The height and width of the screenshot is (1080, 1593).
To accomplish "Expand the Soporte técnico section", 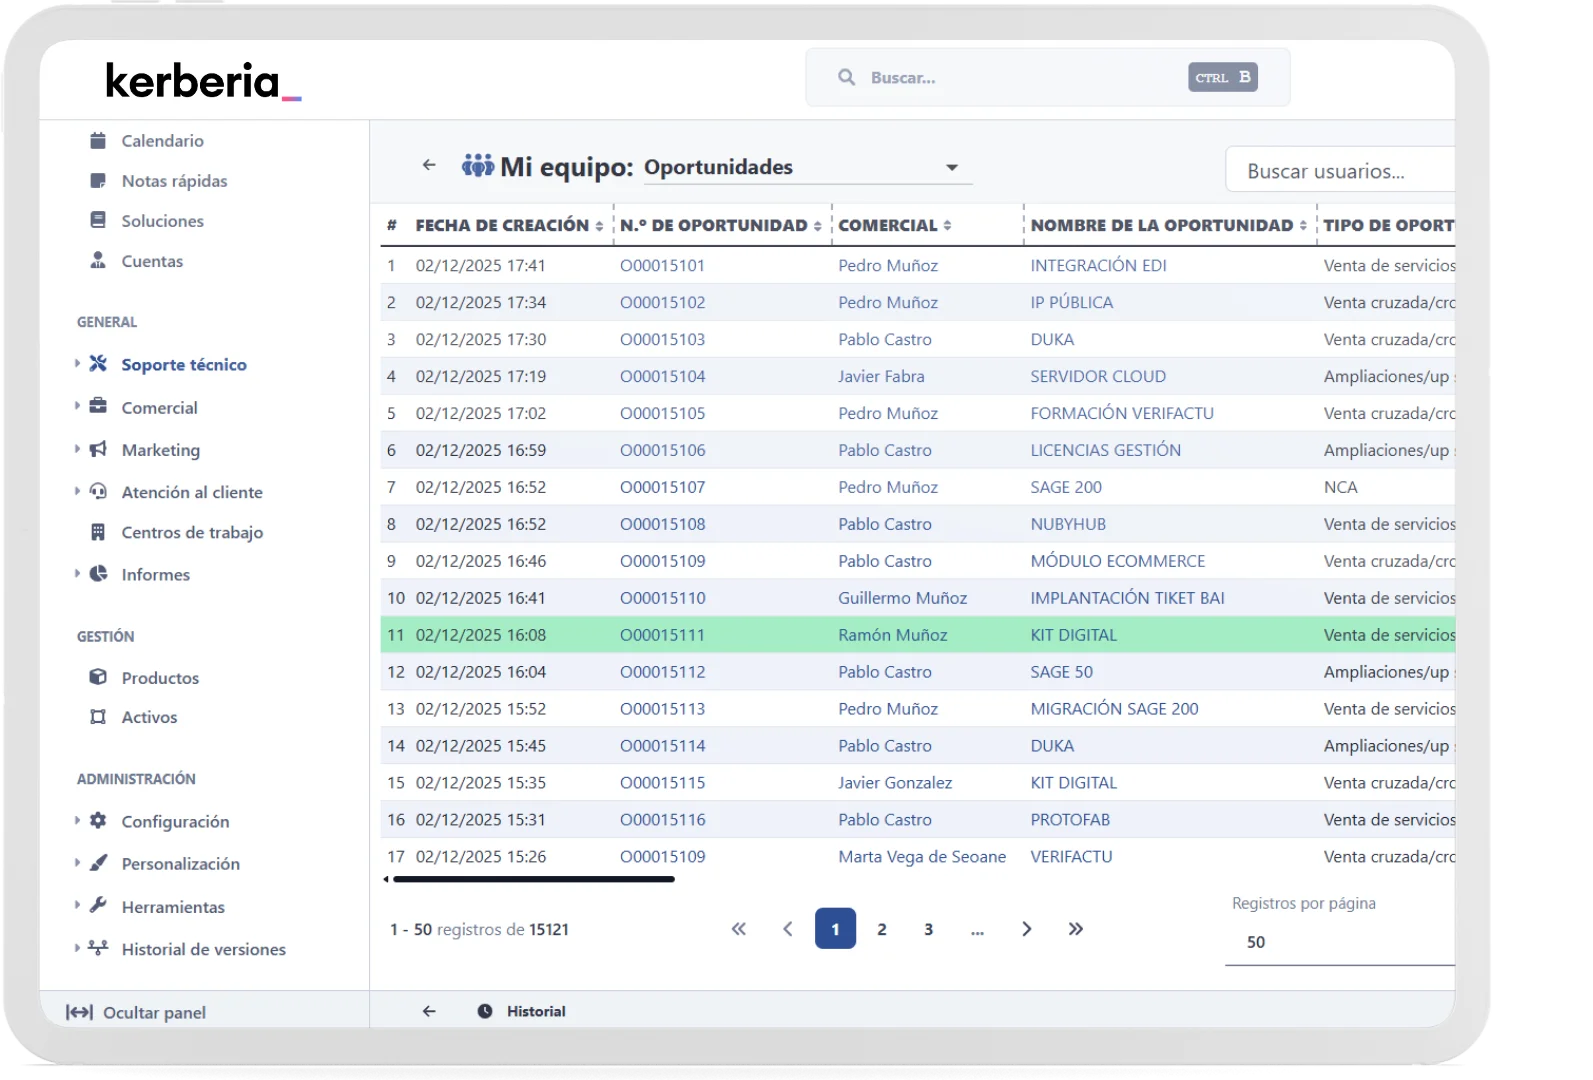I will [x=77, y=363].
